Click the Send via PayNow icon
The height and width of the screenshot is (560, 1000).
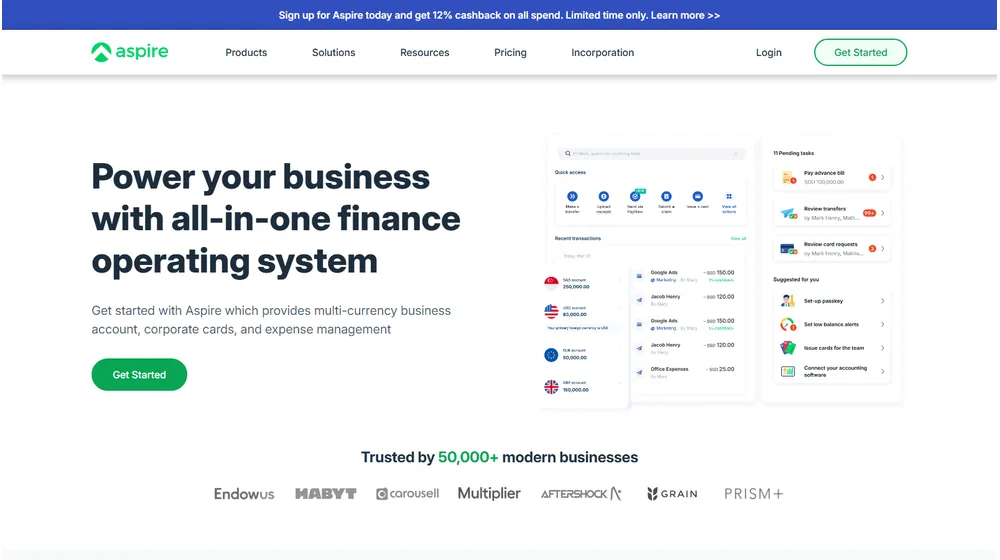[x=635, y=196]
